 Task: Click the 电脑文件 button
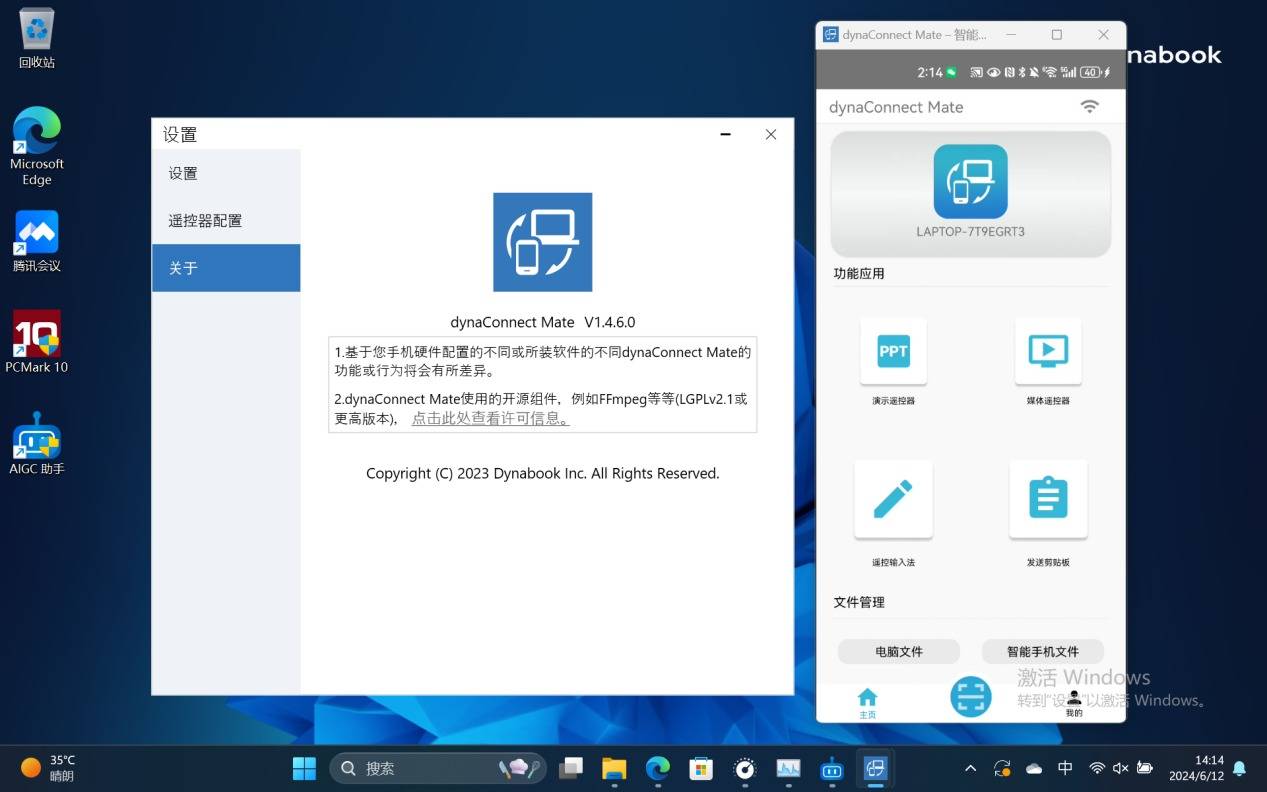(x=899, y=651)
